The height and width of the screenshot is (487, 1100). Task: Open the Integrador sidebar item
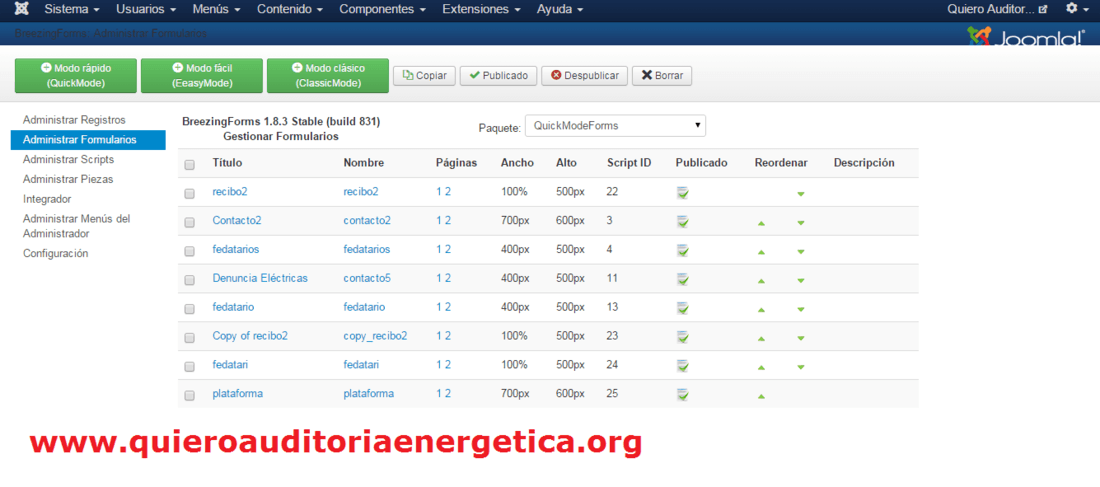coord(47,199)
